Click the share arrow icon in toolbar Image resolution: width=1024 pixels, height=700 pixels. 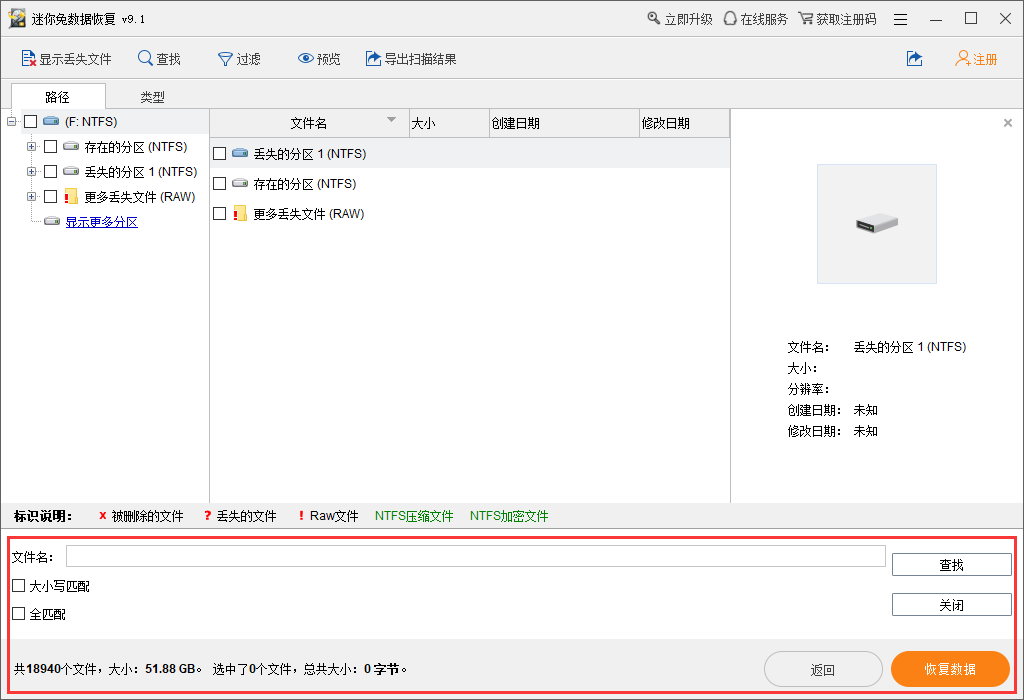[x=914, y=59]
